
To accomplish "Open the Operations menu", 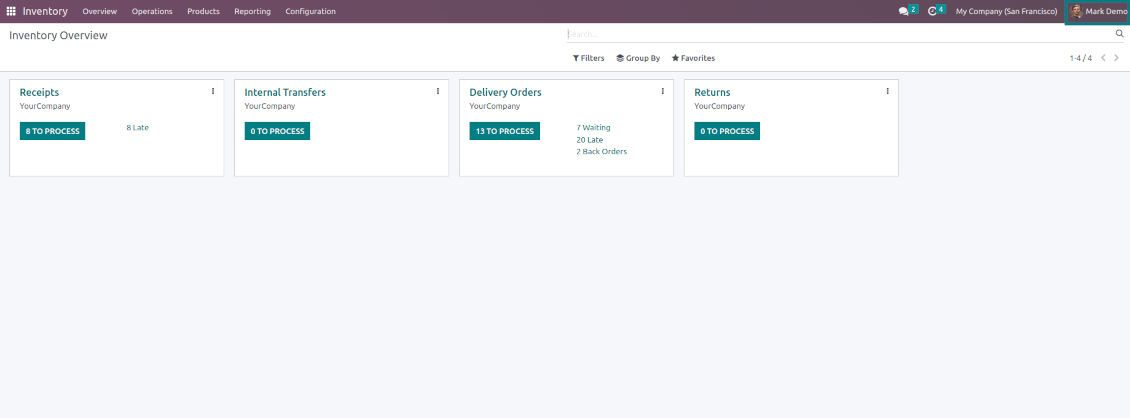I will [152, 11].
